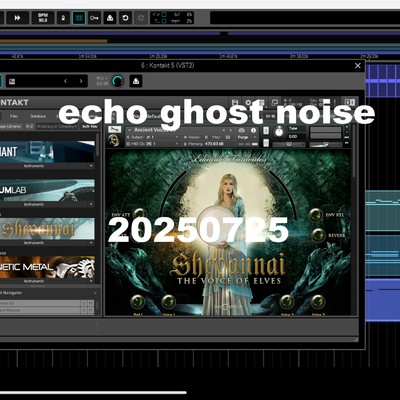Viewport: 400px width, 400px height.
Task: Select the Shevannai library banner
Action: 47,229
